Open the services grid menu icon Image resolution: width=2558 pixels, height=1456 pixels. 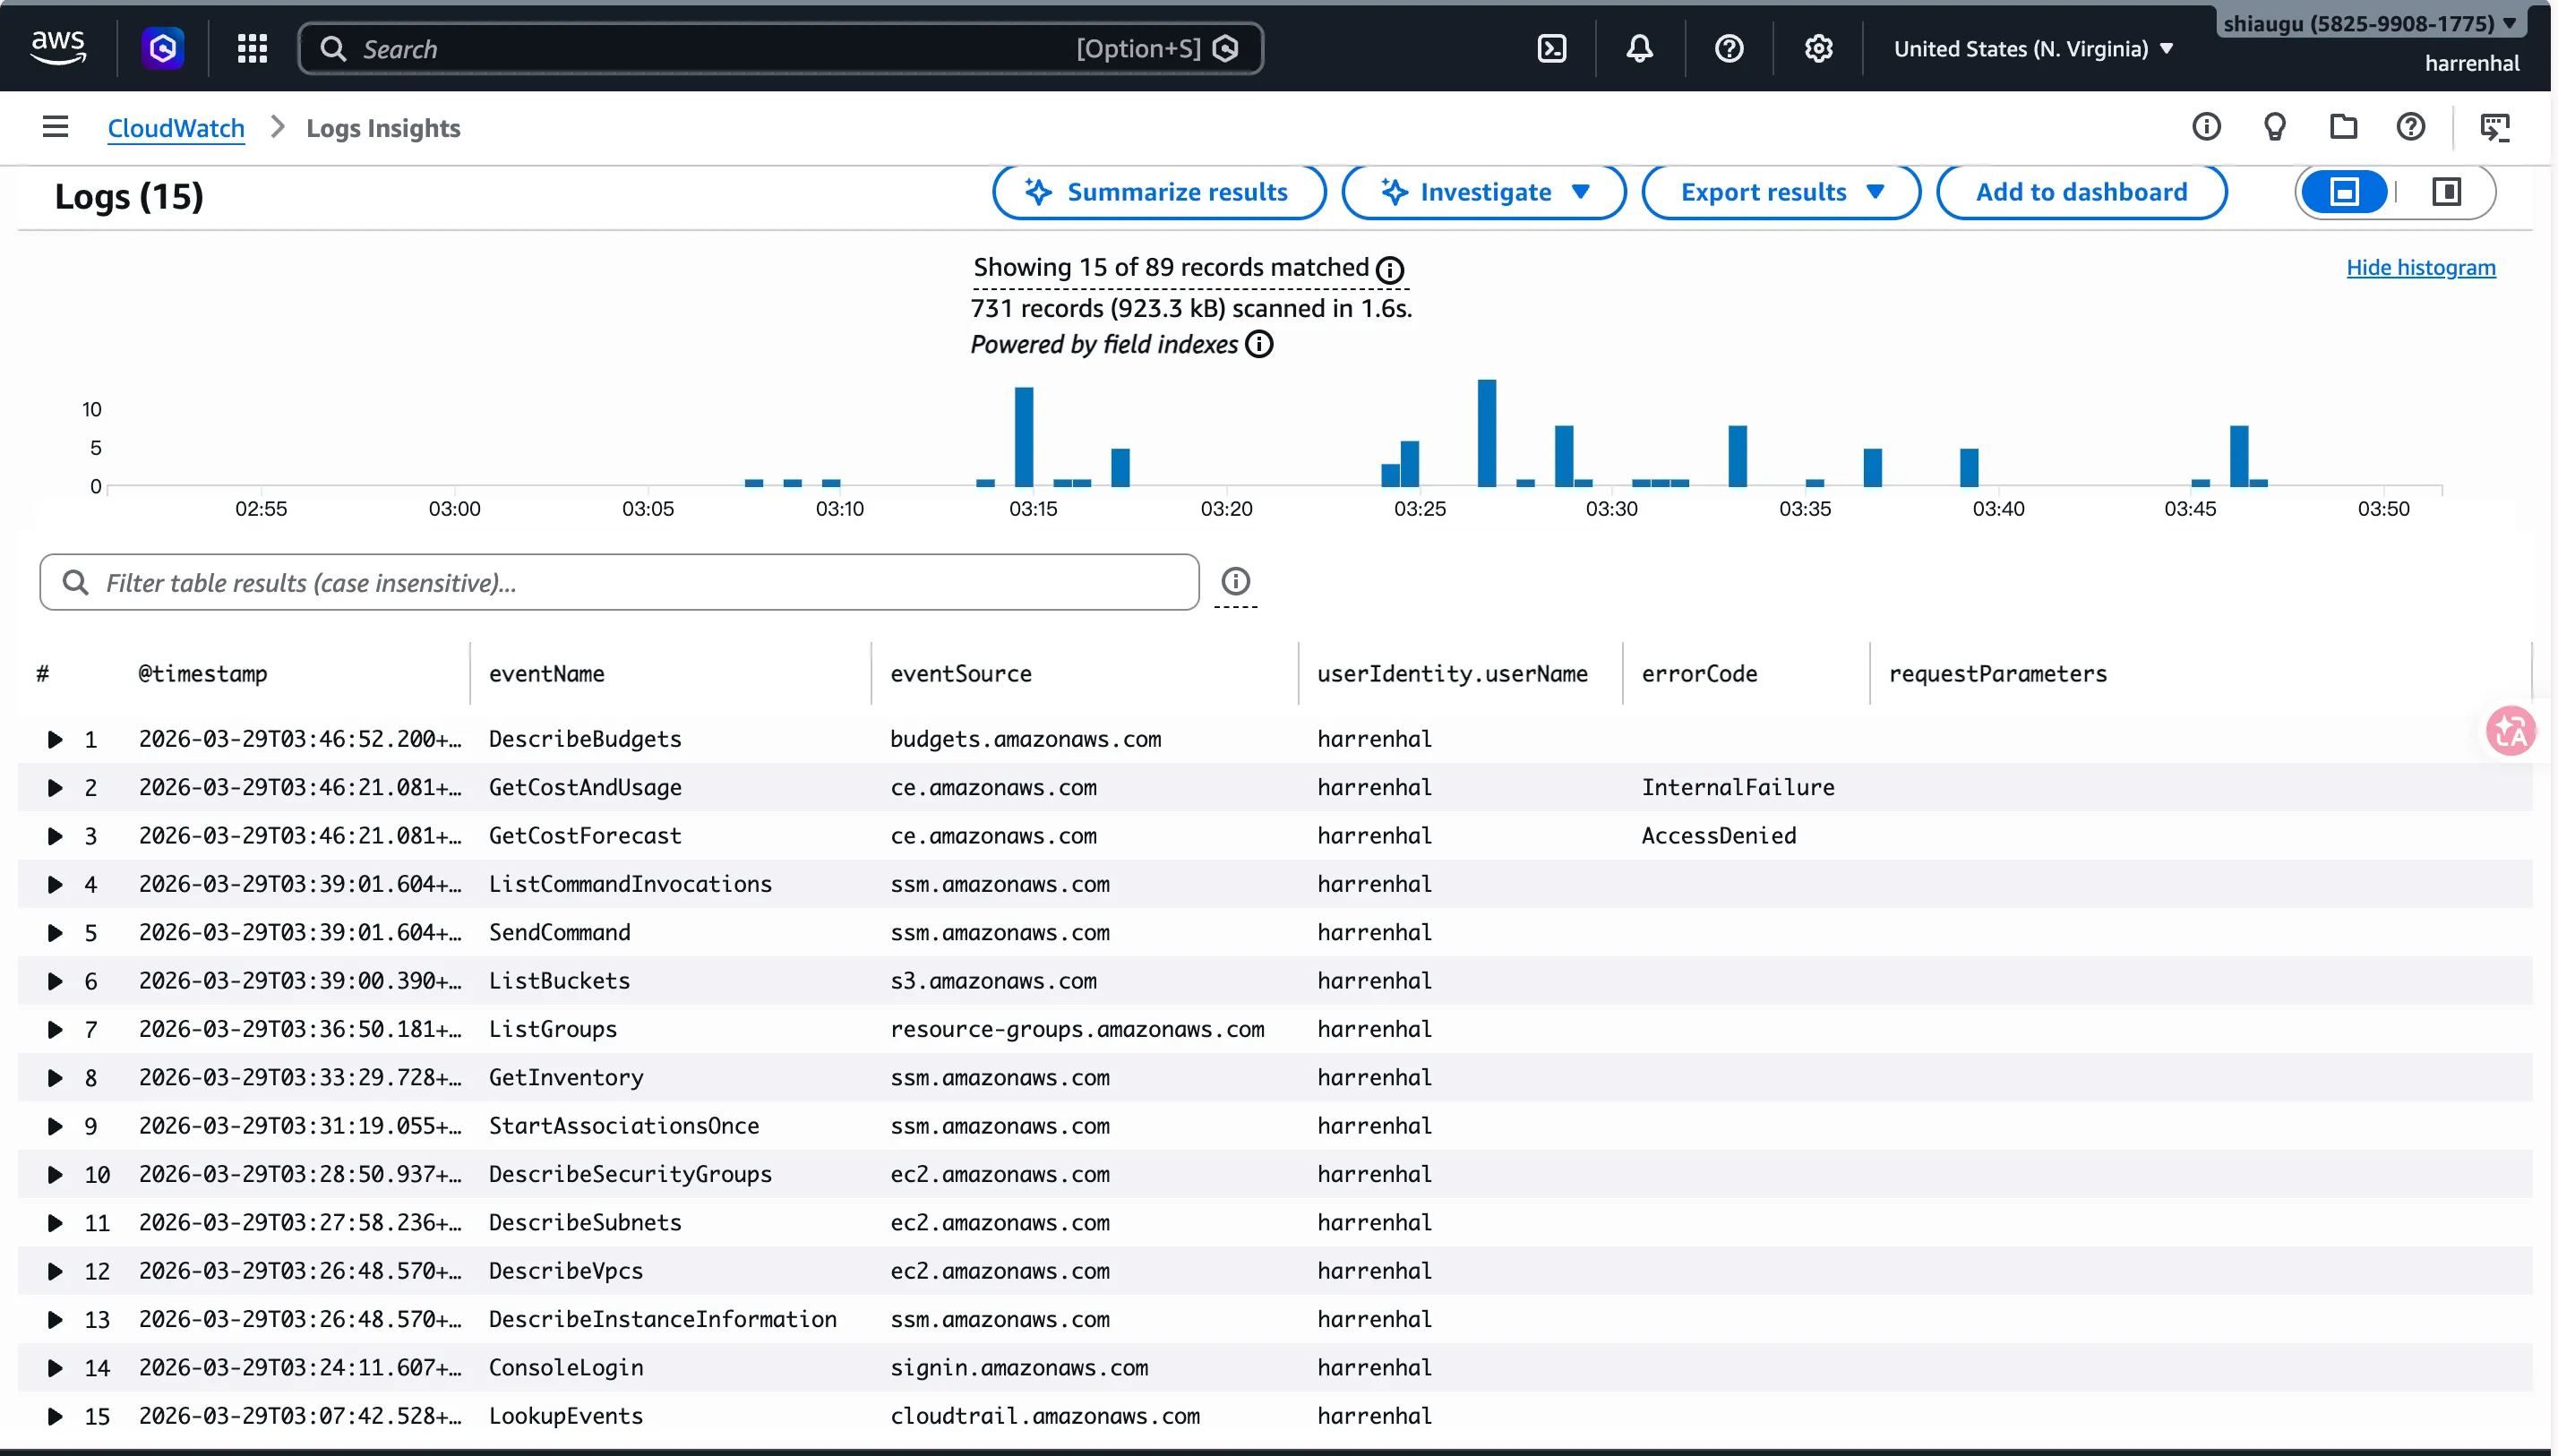click(252, 48)
